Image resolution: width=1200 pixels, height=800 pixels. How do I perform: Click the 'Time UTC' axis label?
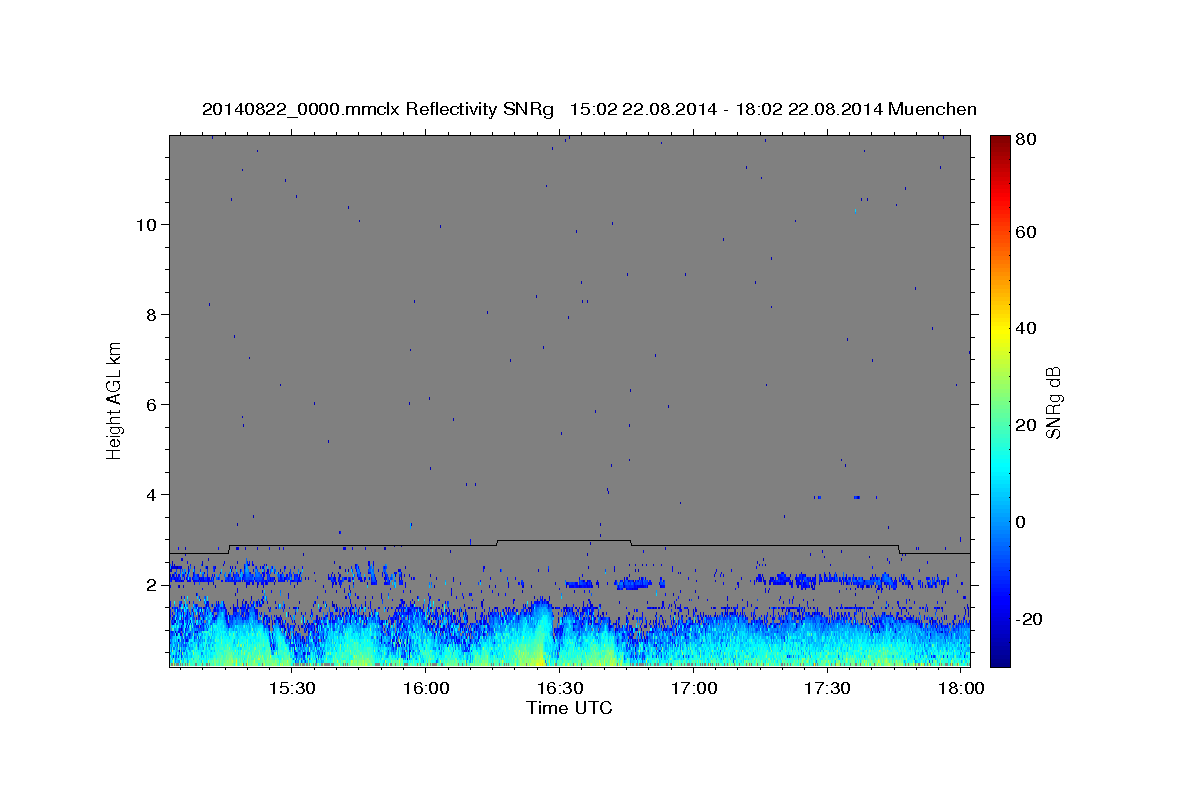(569, 708)
